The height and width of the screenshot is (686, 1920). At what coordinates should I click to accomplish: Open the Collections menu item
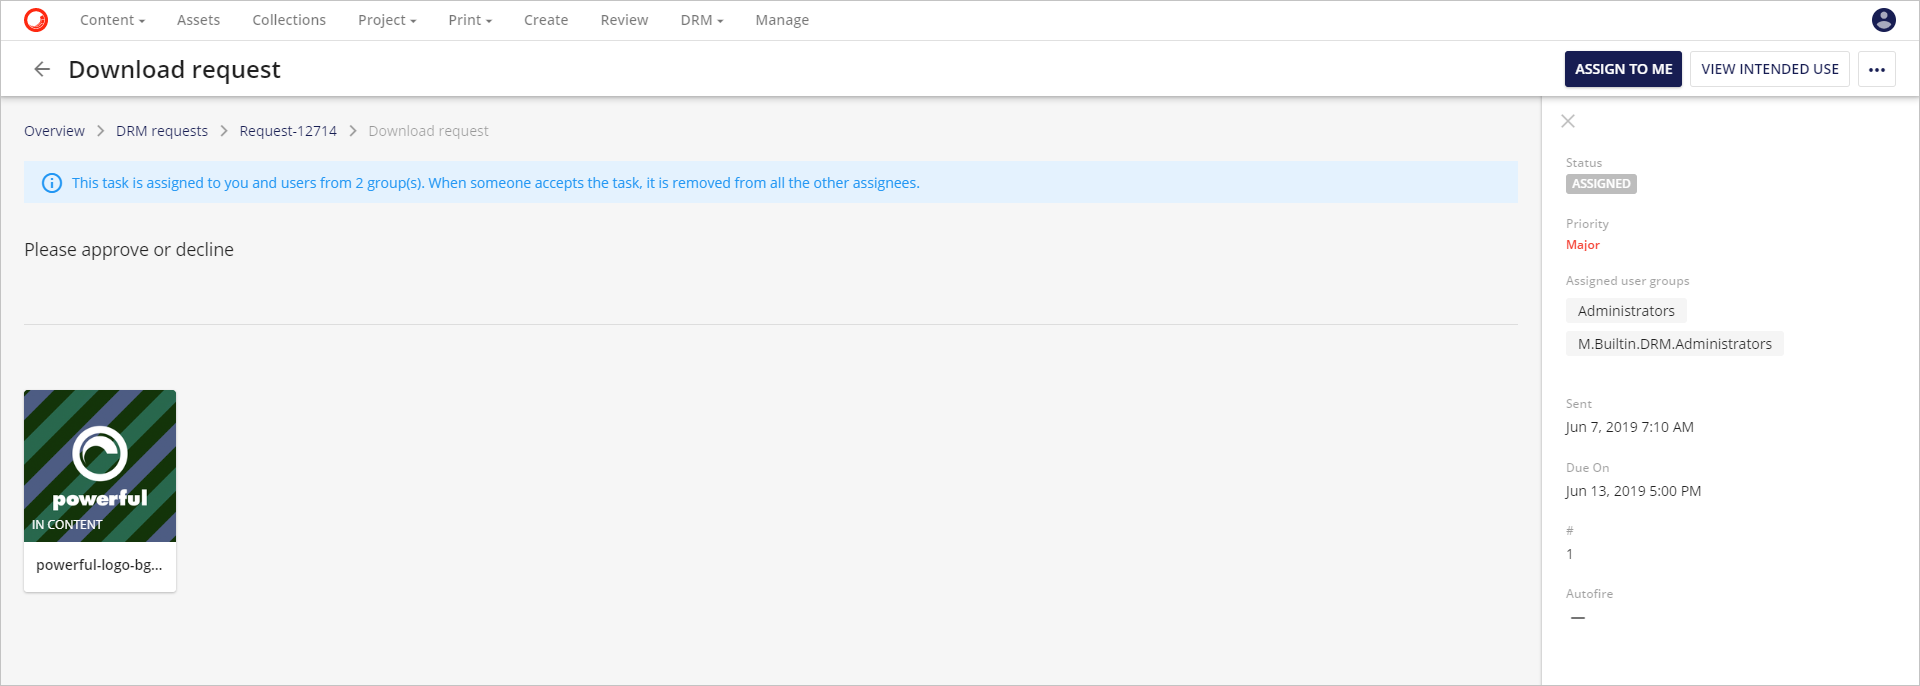pos(289,20)
